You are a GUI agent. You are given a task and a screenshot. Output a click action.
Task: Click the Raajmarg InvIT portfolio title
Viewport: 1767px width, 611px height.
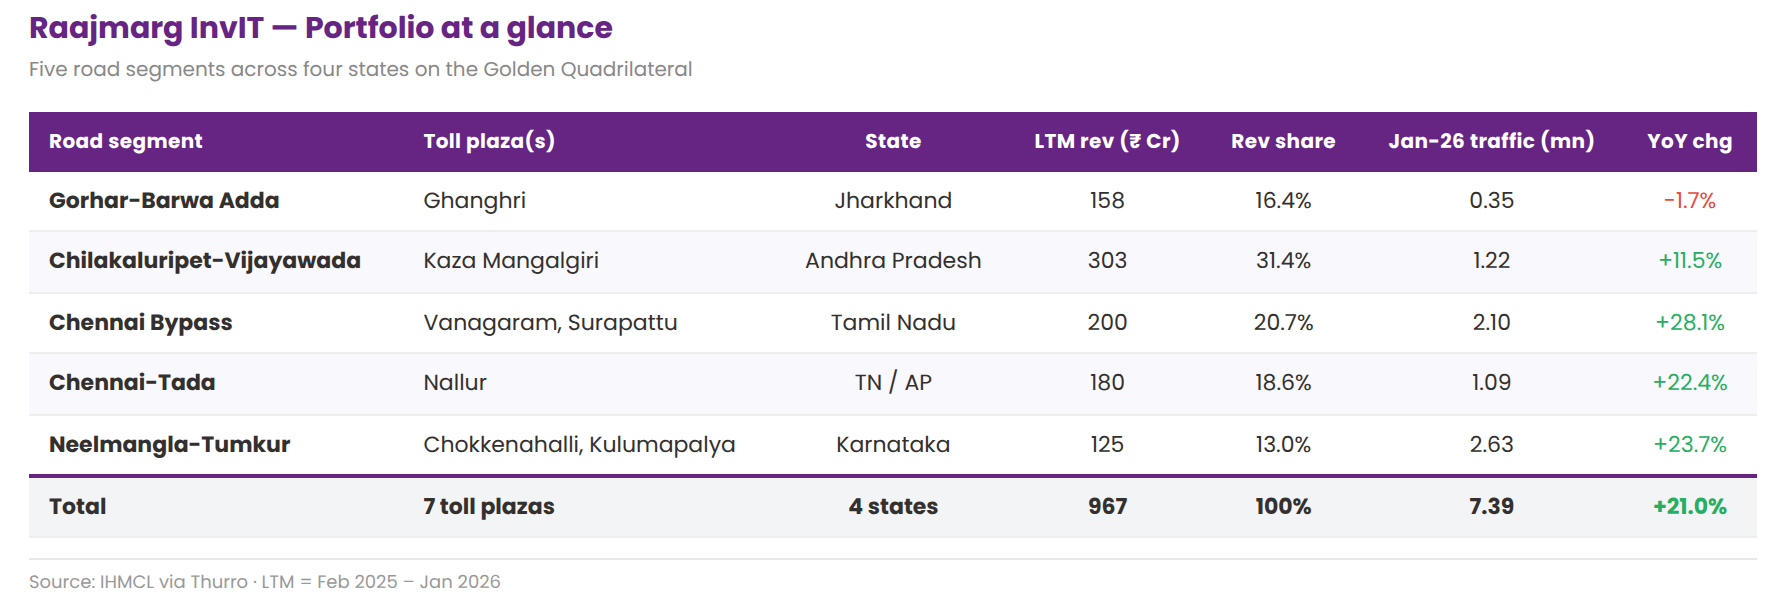click(x=320, y=28)
